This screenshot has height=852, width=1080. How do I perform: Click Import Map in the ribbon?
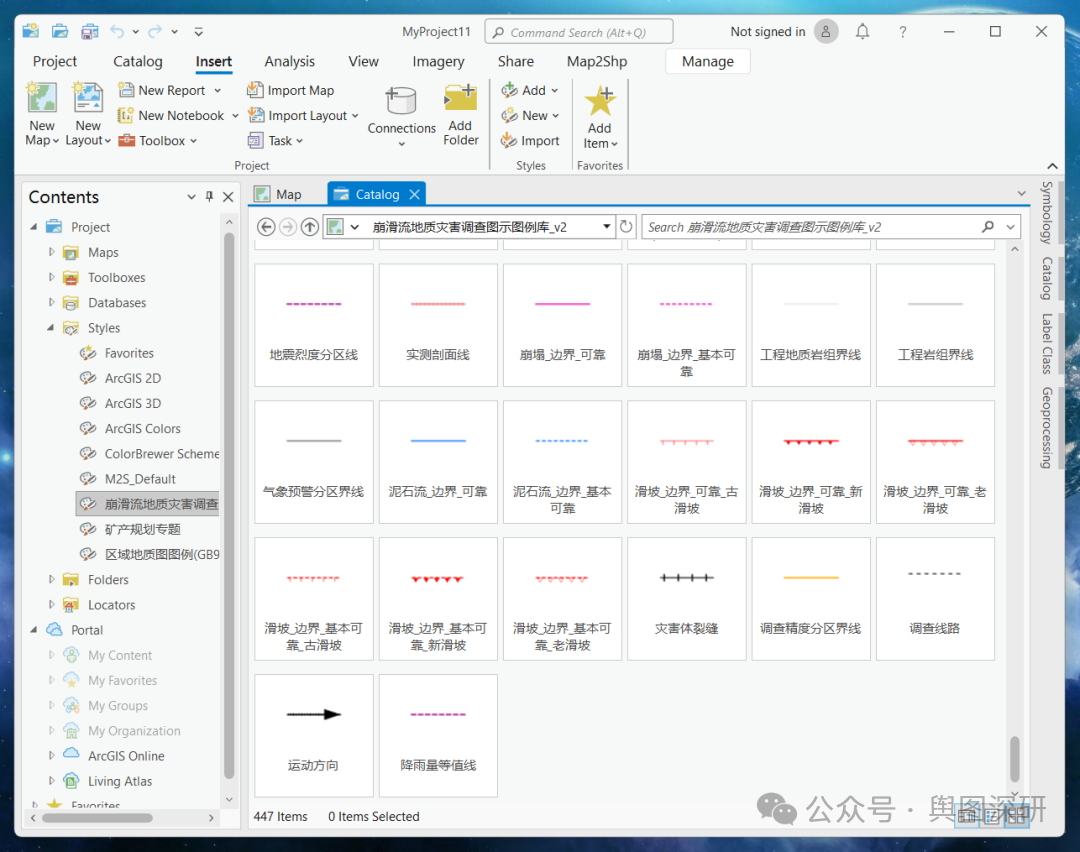tap(291, 90)
